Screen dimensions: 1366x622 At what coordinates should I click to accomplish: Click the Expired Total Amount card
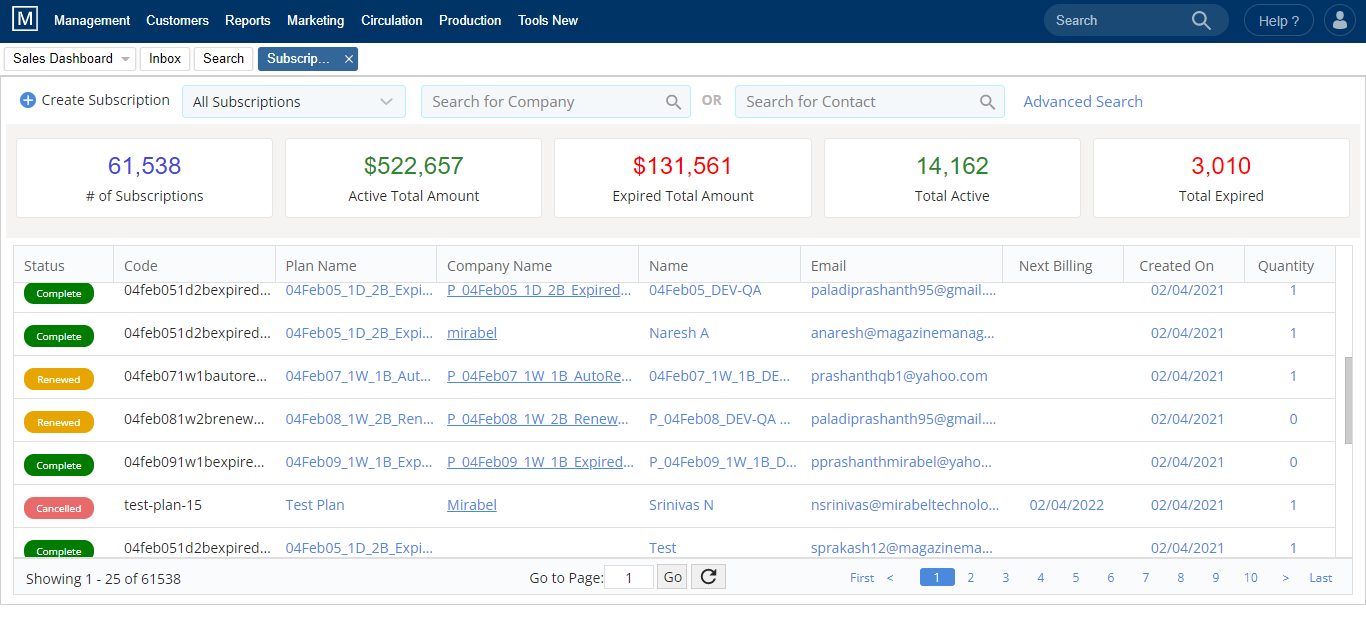(x=683, y=178)
